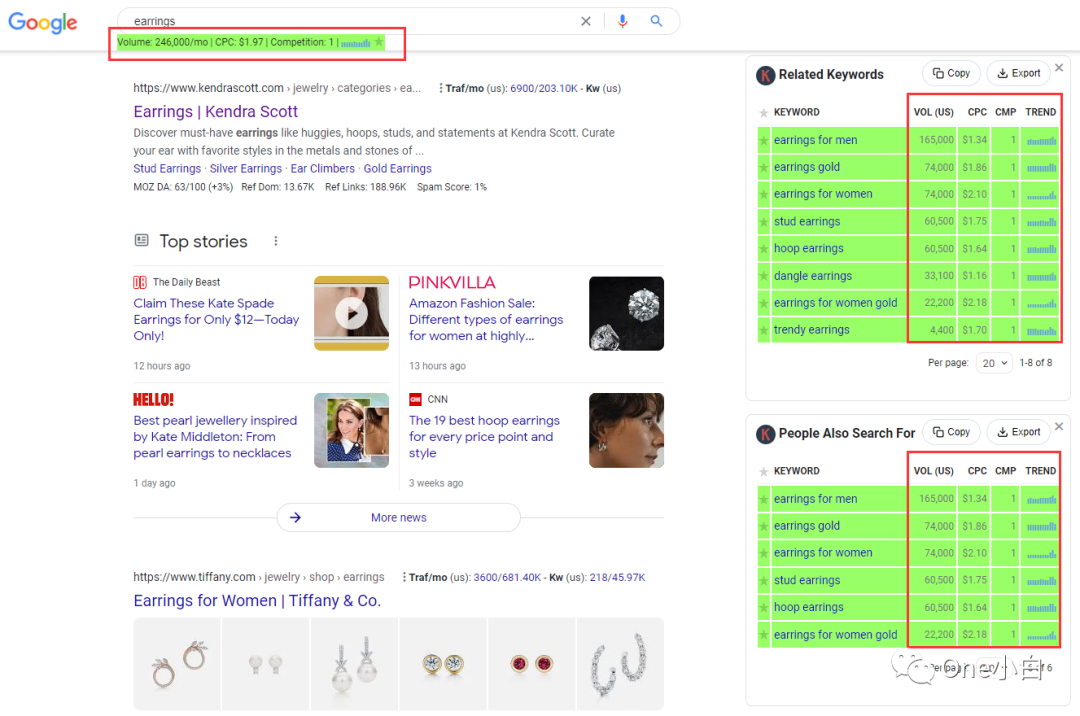Open the 'Ear Climbers' sitelink
This screenshot has width=1080, height=716.
coord(322,169)
